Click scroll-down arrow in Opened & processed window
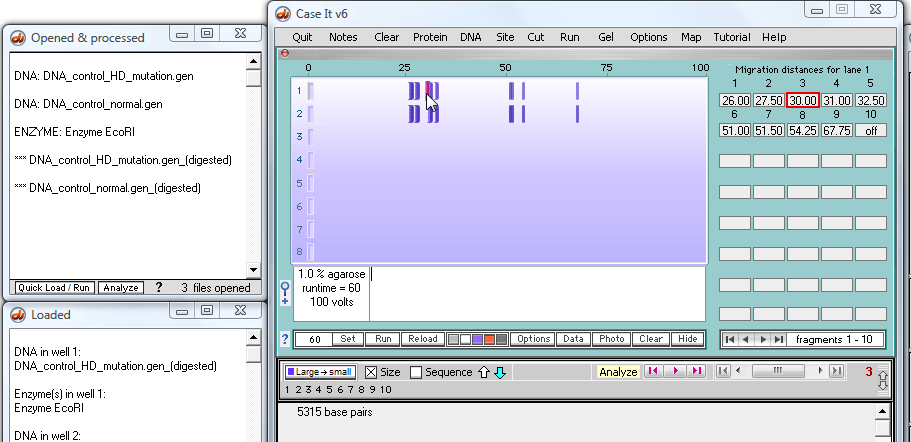The image size is (911, 442). pyautogui.click(x=253, y=270)
